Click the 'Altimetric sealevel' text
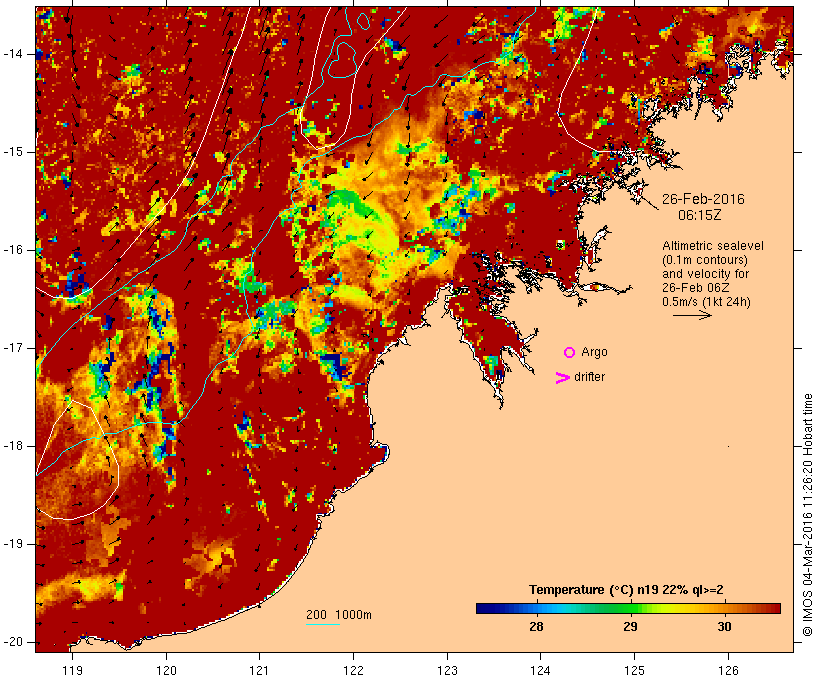Screen dimensions: 820x680 (712, 246)
